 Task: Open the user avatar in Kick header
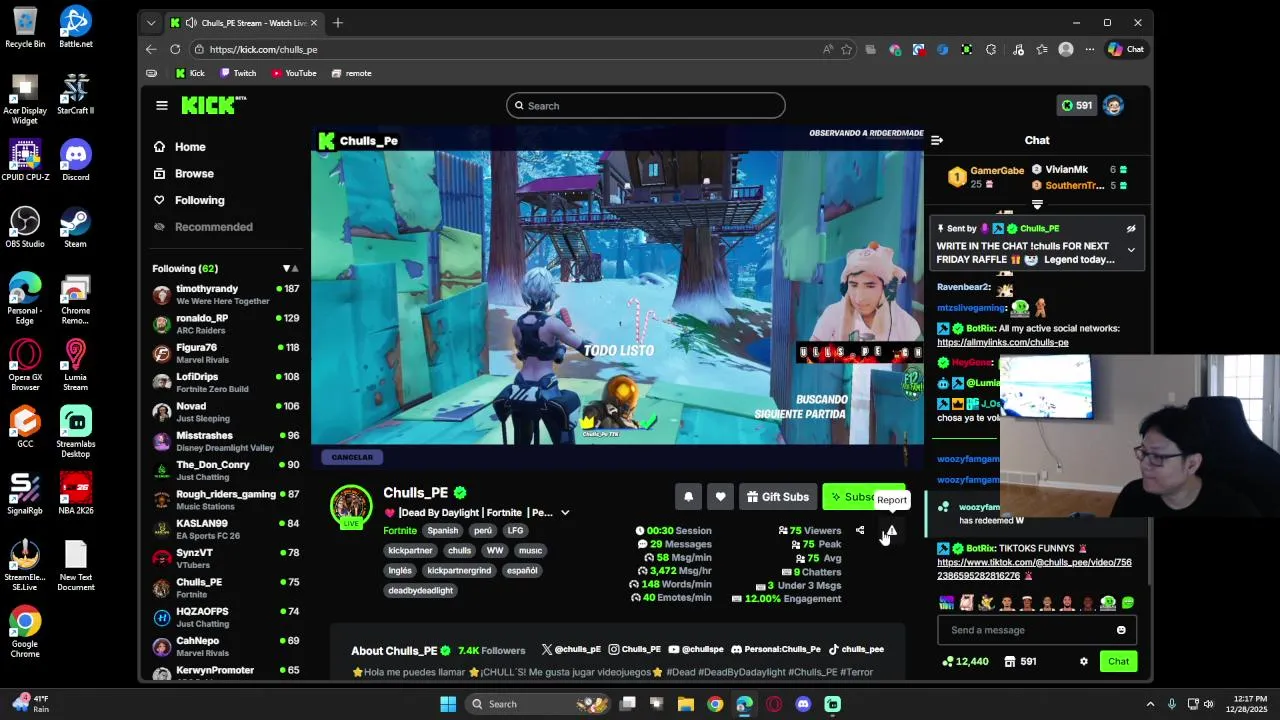pyautogui.click(x=1113, y=105)
